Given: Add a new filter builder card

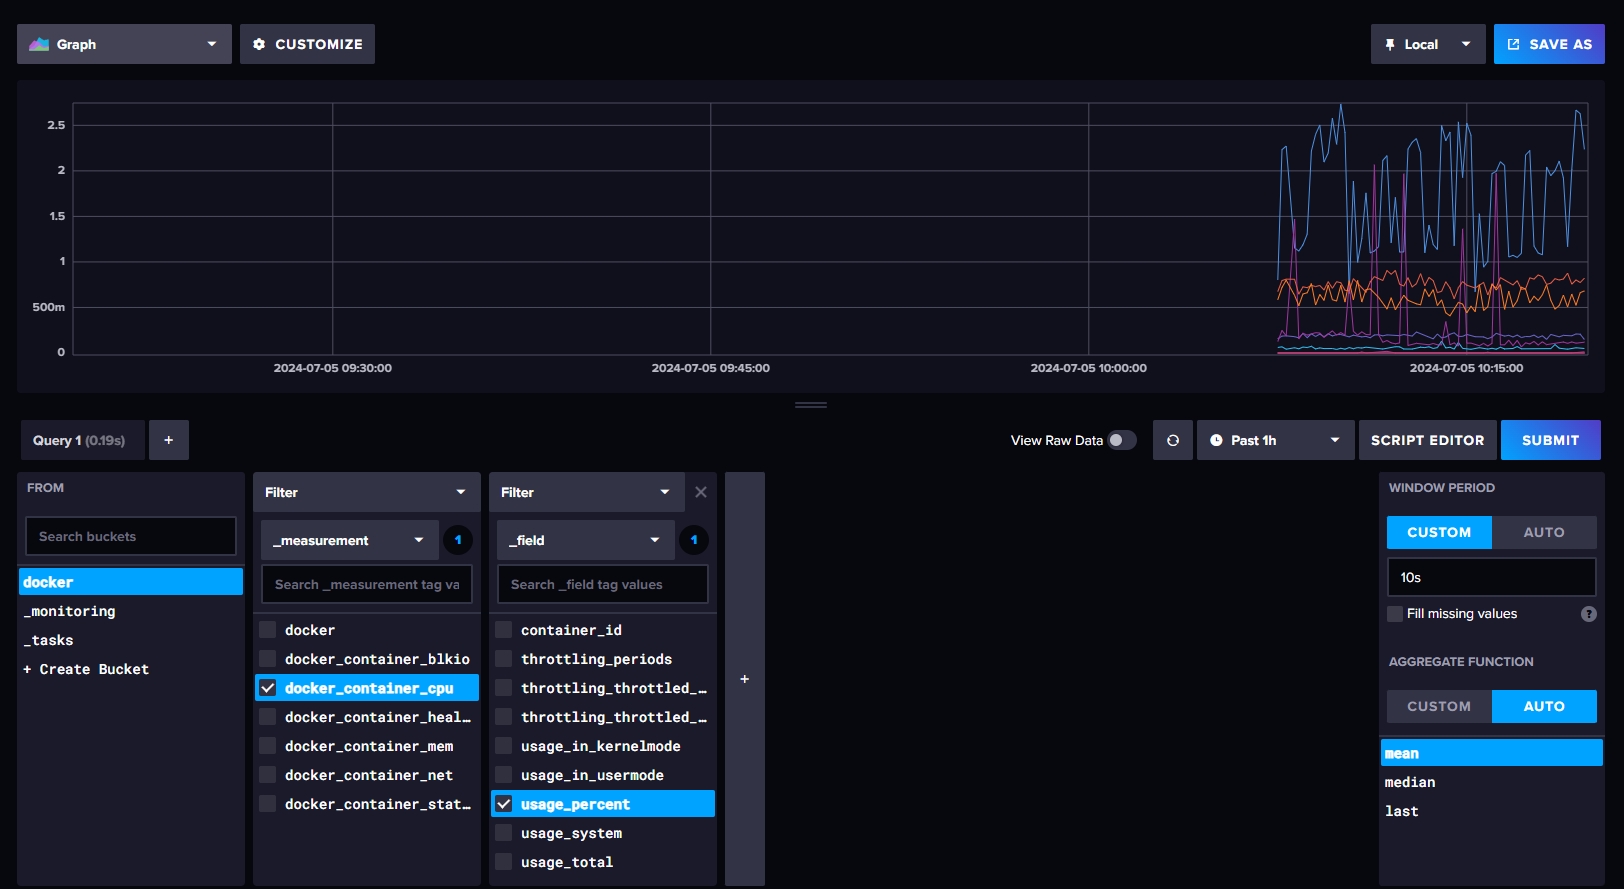Looking at the screenshot, I should [x=745, y=679].
